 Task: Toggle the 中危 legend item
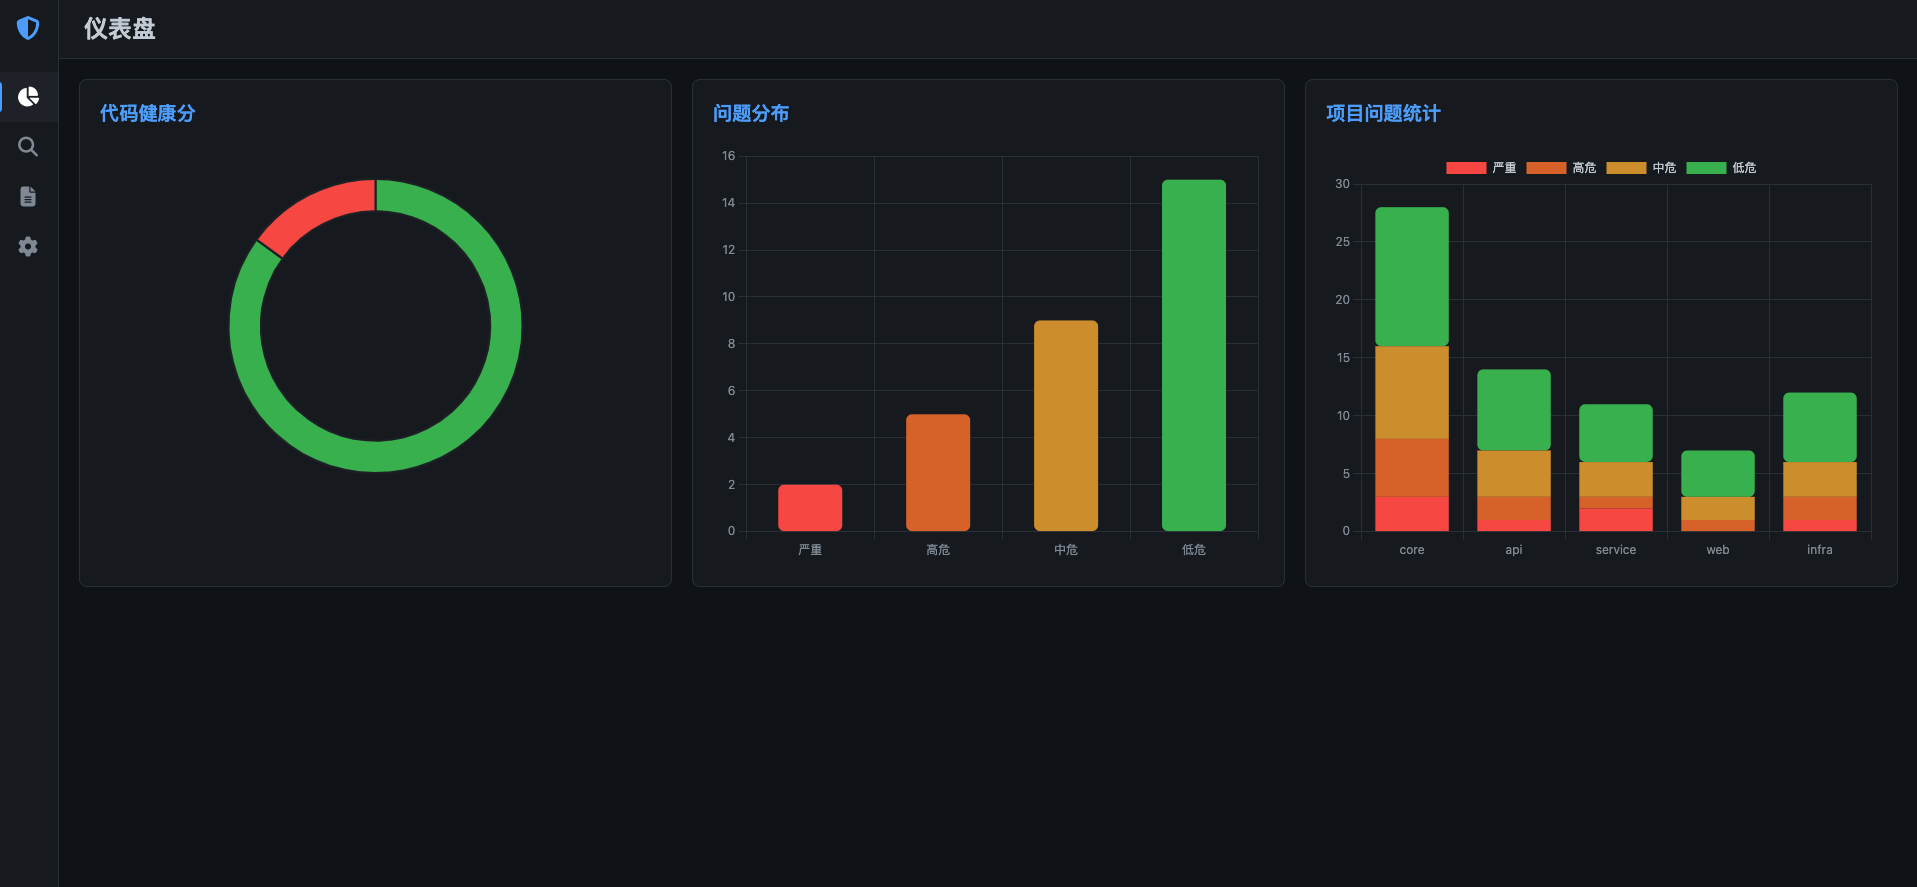pos(1641,168)
